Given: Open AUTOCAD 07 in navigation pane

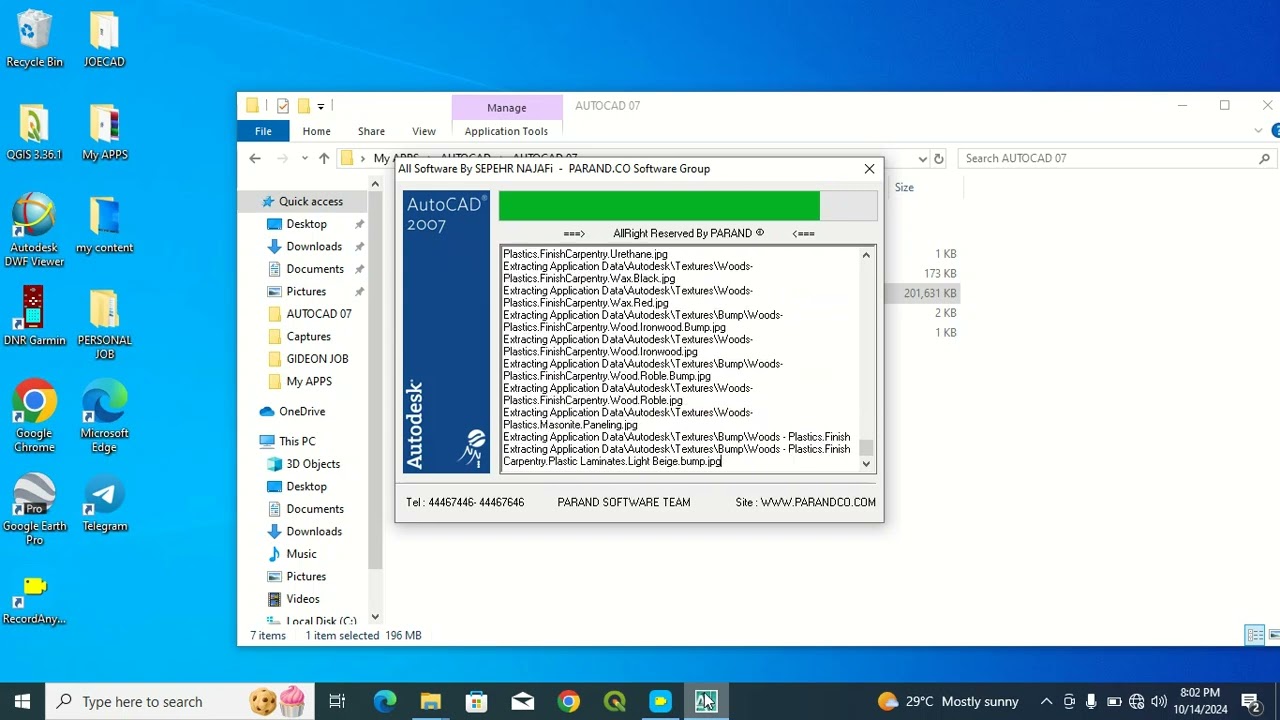Looking at the screenshot, I should point(318,313).
